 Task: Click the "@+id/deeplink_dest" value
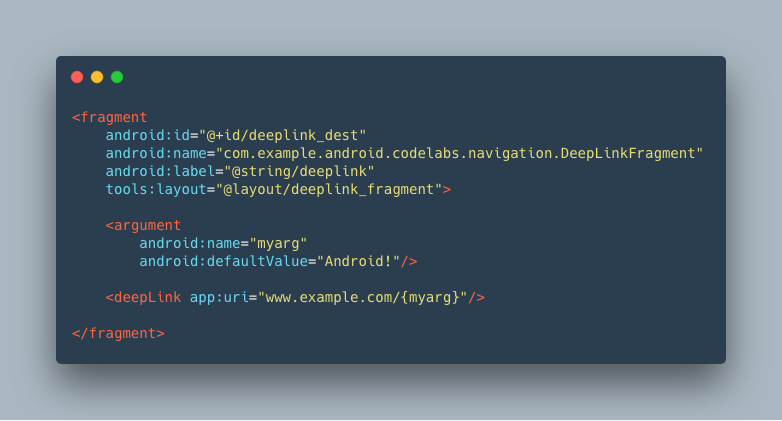[283, 135]
